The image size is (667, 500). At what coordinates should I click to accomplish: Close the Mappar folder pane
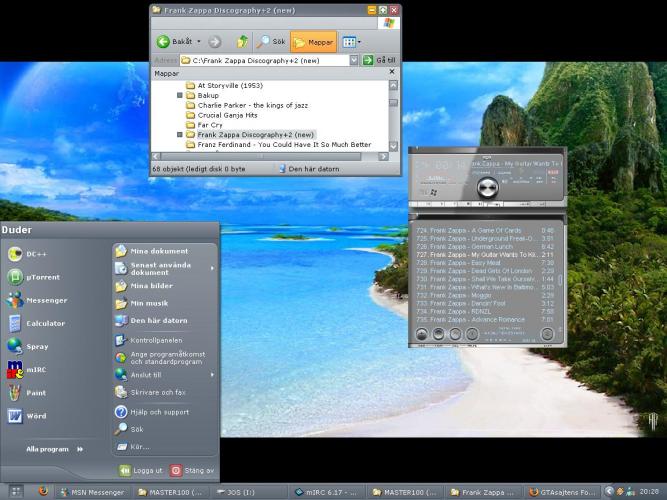(392, 73)
